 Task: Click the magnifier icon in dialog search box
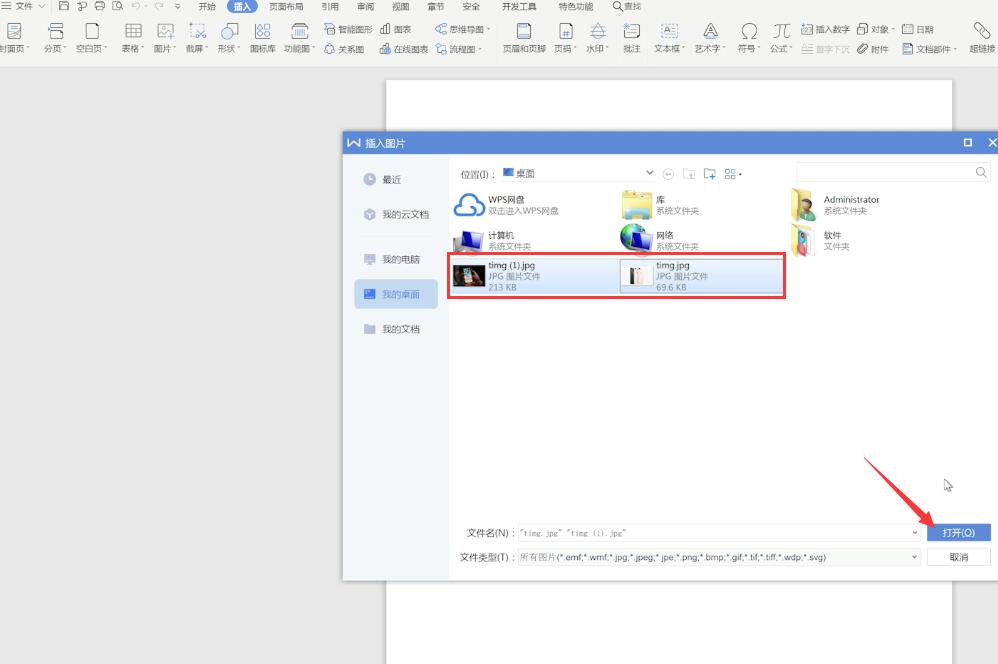tap(981, 173)
